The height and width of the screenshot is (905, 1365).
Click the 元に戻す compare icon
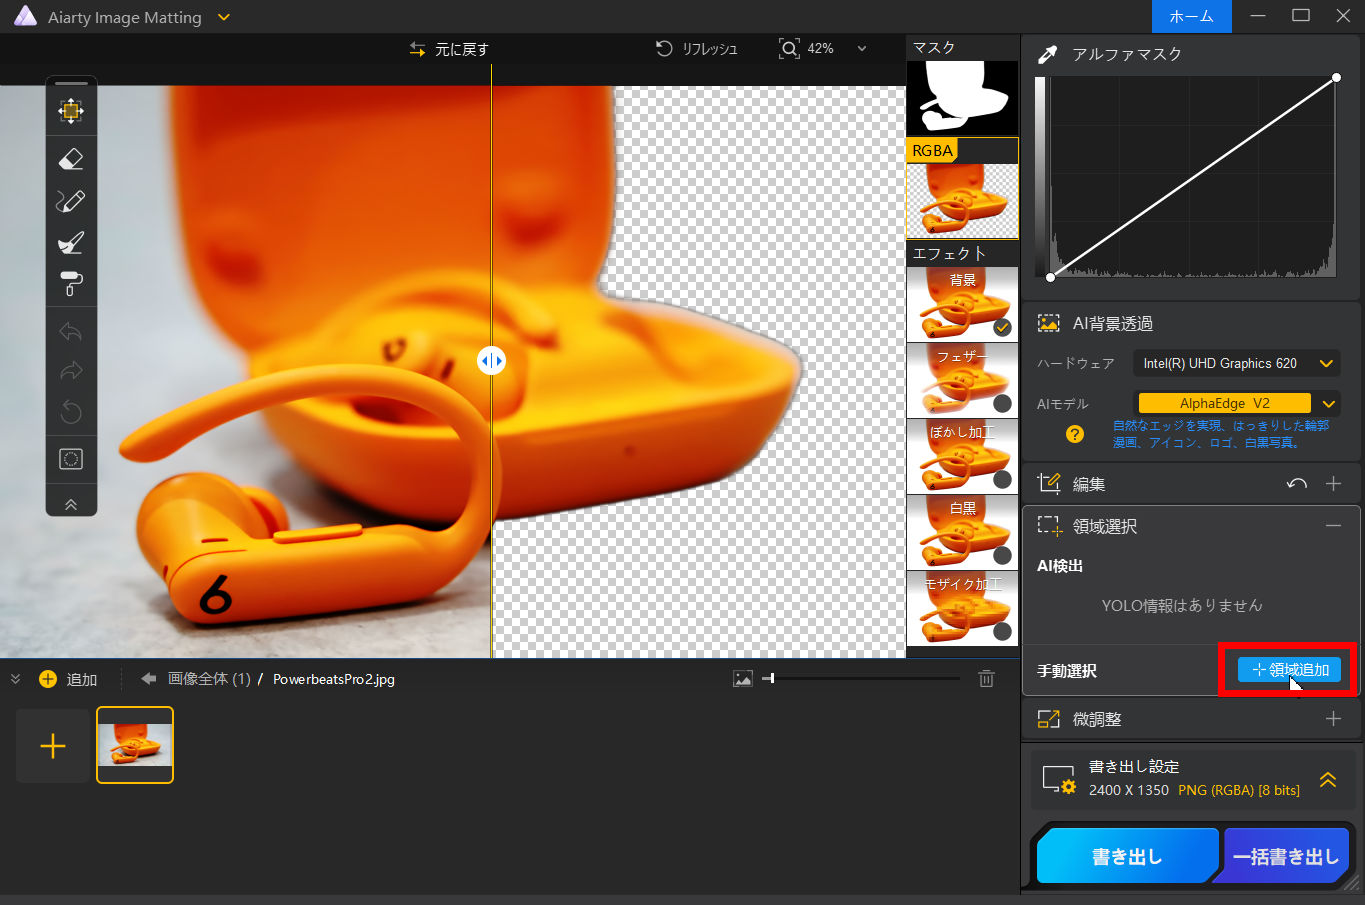tap(418, 49)
